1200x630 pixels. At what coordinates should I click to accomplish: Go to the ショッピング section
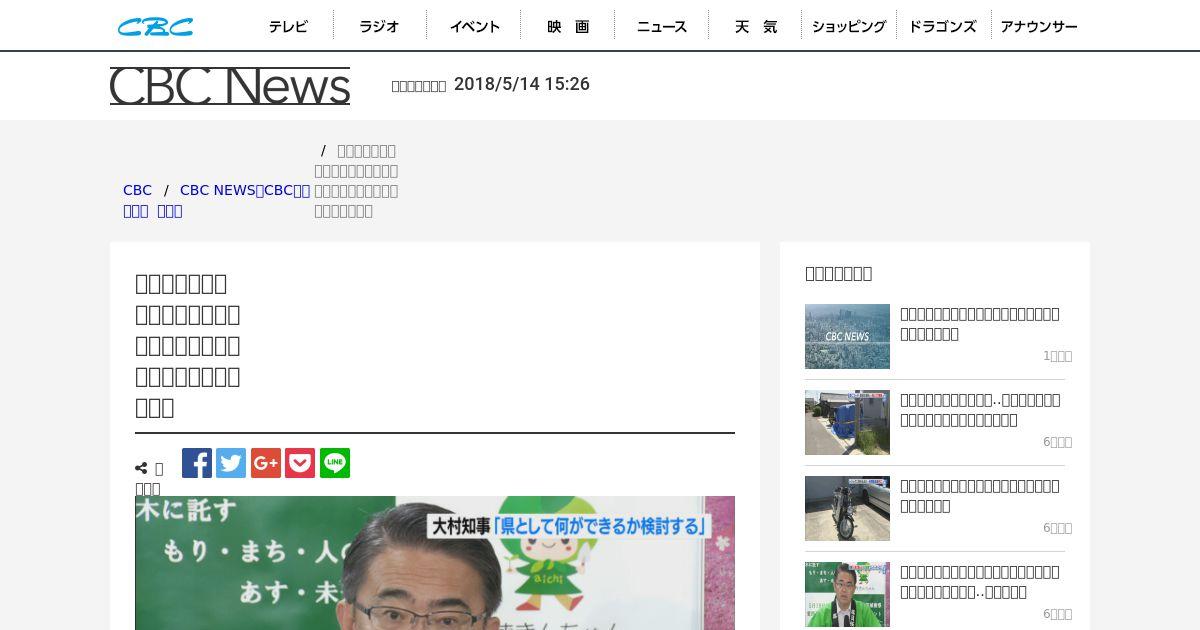tap(849, 27)
